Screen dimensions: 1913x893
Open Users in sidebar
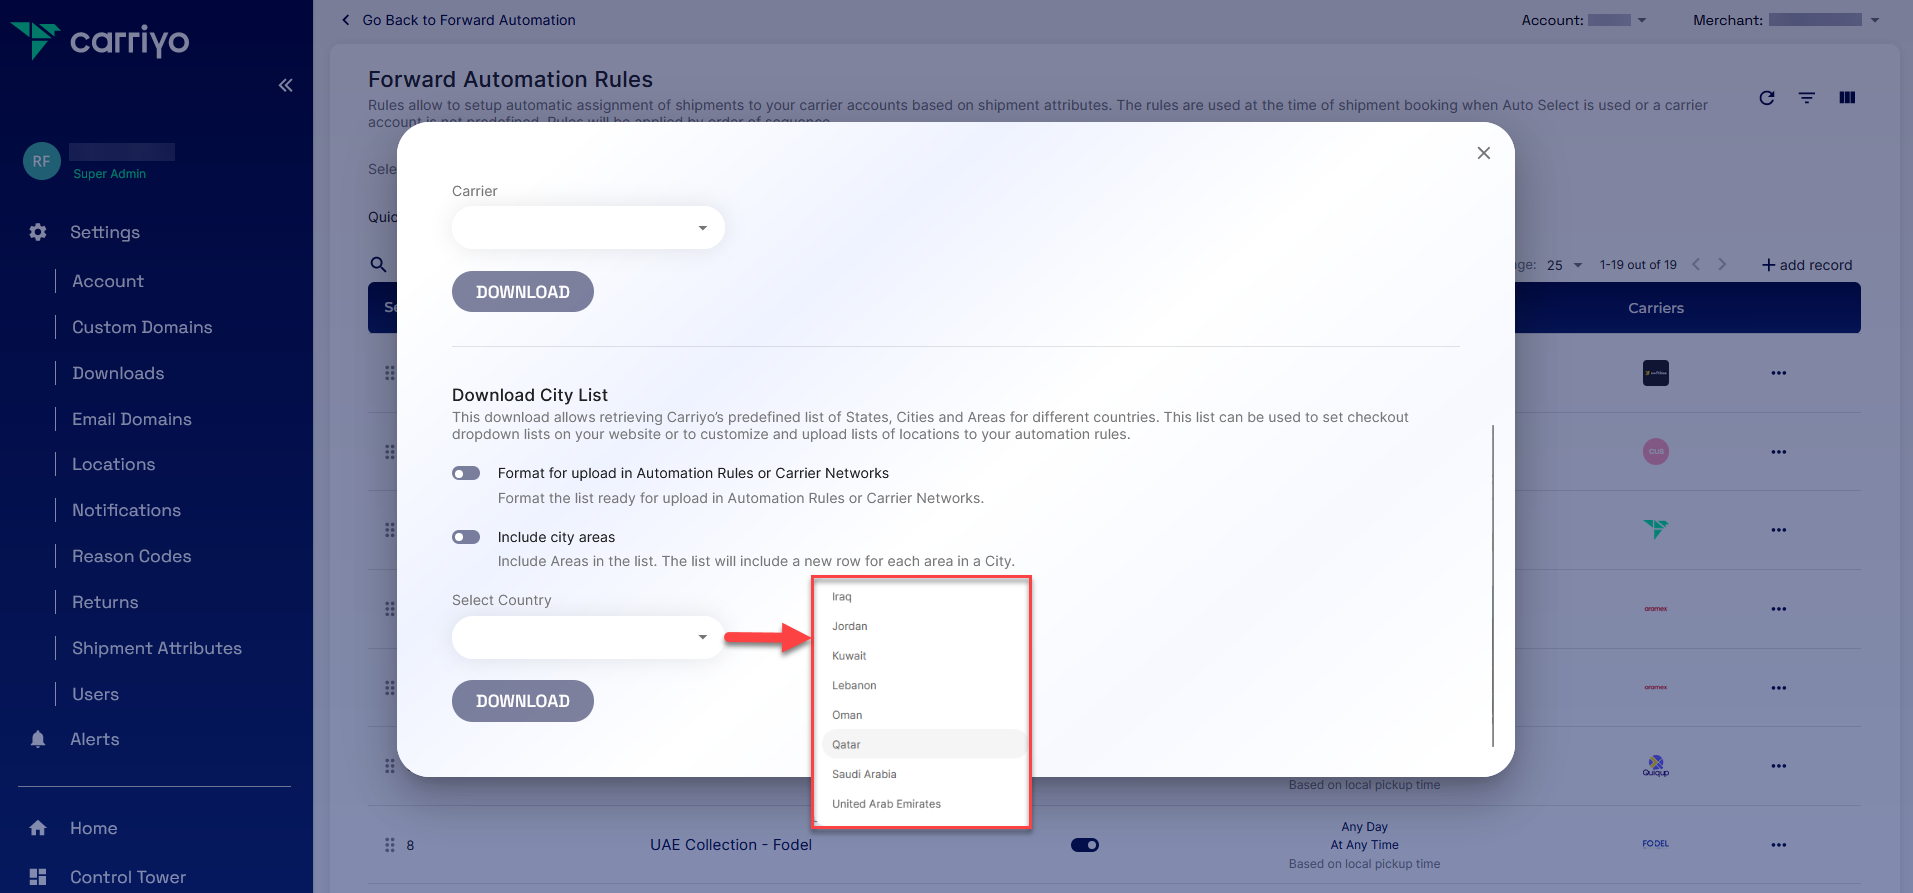pyautogui.click(x=95, y=694)
